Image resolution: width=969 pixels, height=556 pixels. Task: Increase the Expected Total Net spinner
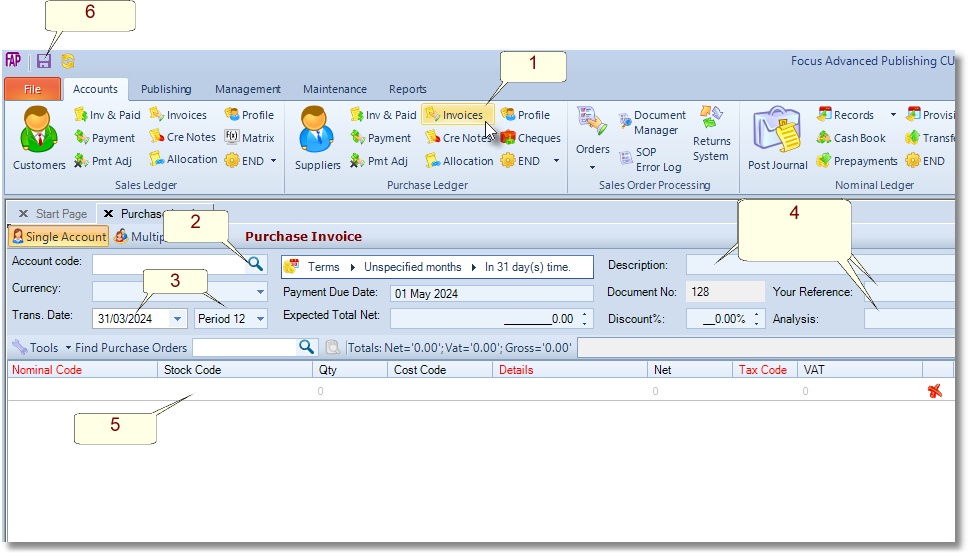tap(584, 314)
